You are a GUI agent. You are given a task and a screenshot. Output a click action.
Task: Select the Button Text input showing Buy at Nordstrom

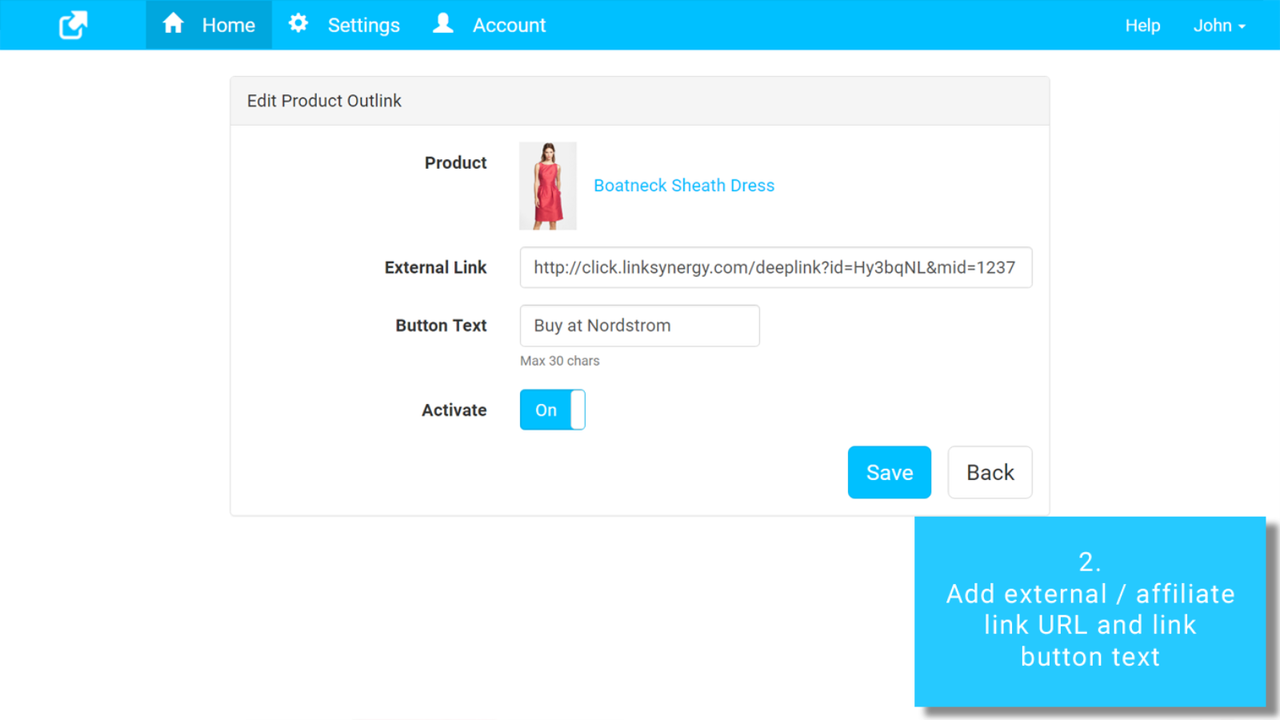pos(639,325)
